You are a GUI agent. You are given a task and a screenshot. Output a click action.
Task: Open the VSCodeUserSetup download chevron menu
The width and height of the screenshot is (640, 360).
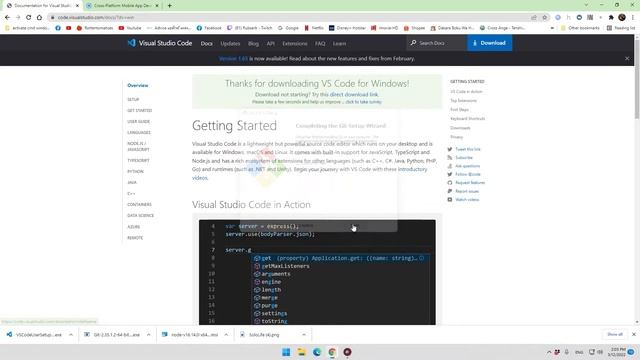71,335
